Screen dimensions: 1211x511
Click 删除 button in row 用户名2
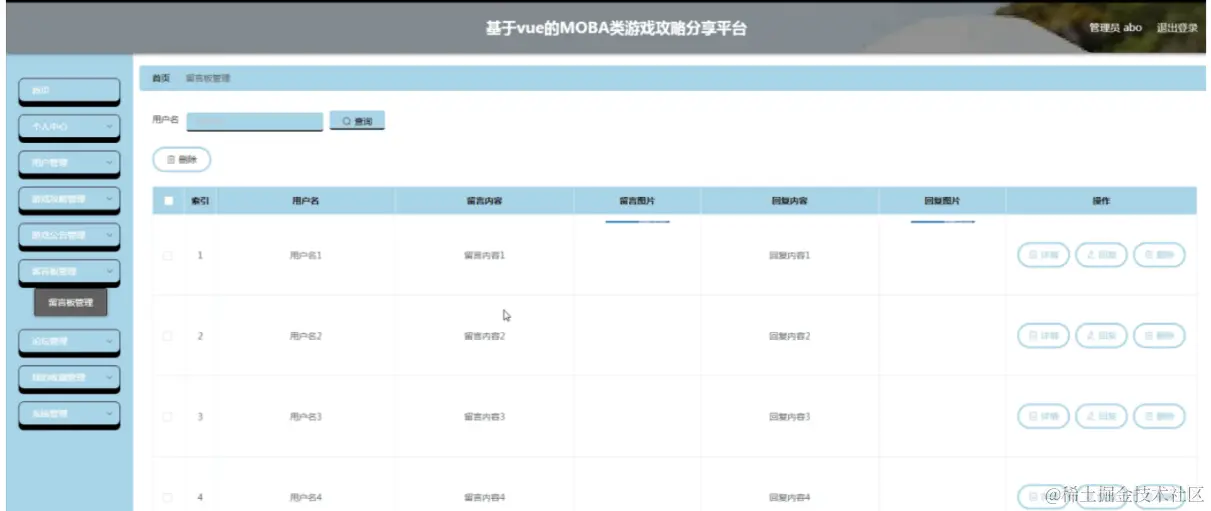tap(1159, 336)
